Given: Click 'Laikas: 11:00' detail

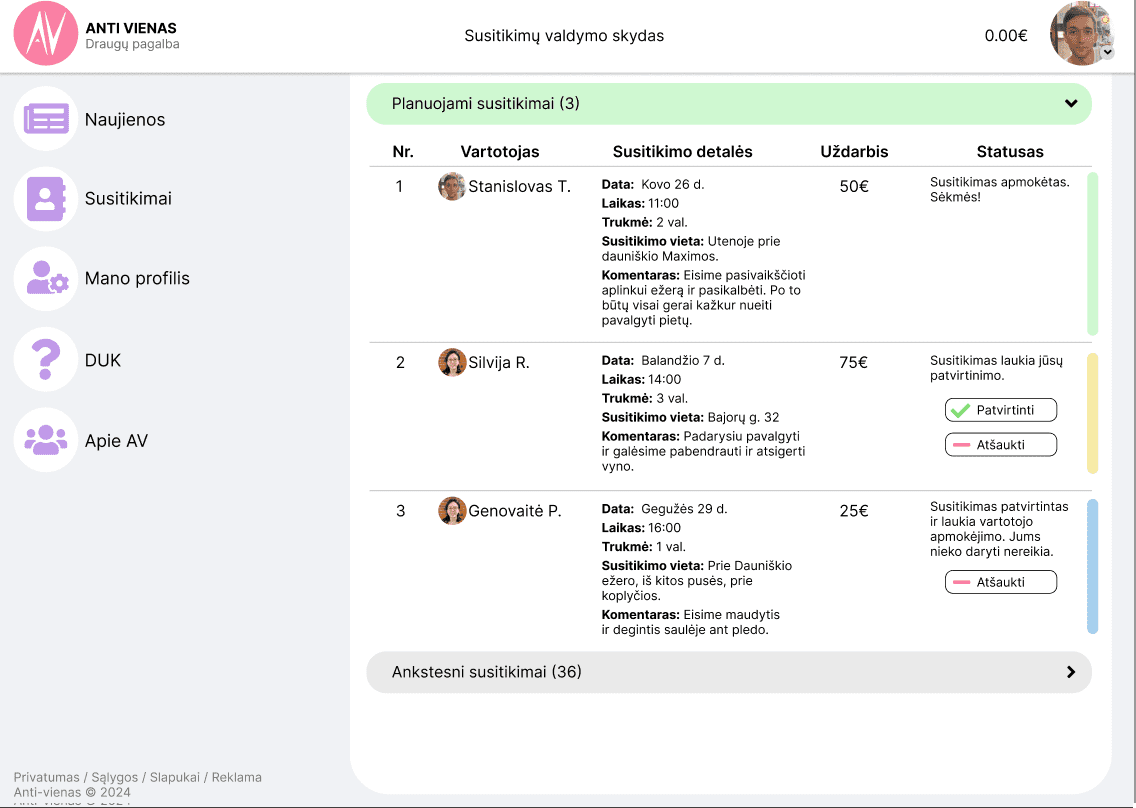Looking at the screenshot, I should pyautogui.click(x=640, y=203).
